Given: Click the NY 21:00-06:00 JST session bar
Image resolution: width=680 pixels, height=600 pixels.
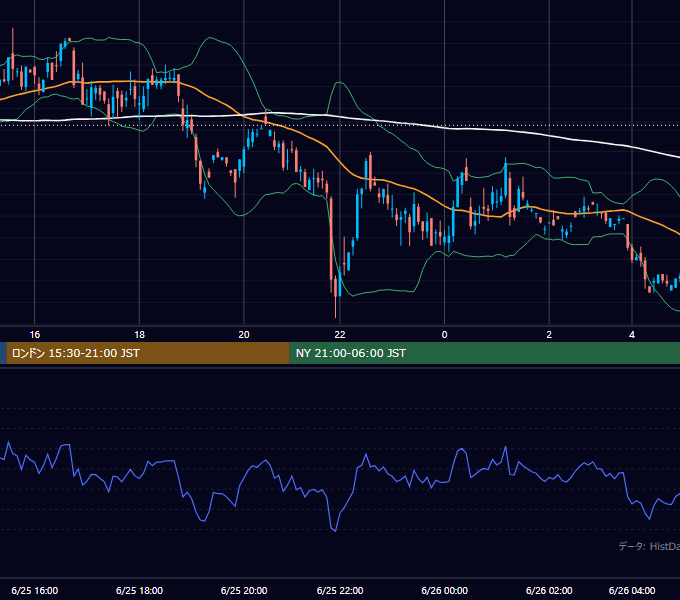Looking at the screenshot, I should [x=484, y=353].
